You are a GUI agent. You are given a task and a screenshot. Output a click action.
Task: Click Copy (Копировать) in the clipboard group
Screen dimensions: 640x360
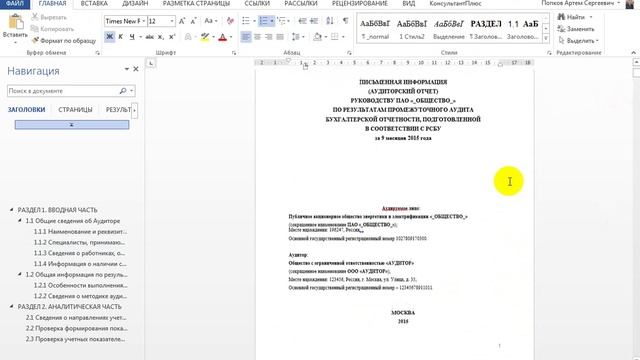pos(53,29)
